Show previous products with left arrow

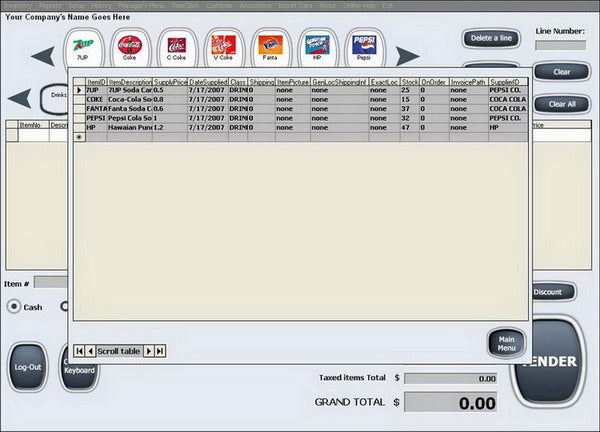click(43, 56)
